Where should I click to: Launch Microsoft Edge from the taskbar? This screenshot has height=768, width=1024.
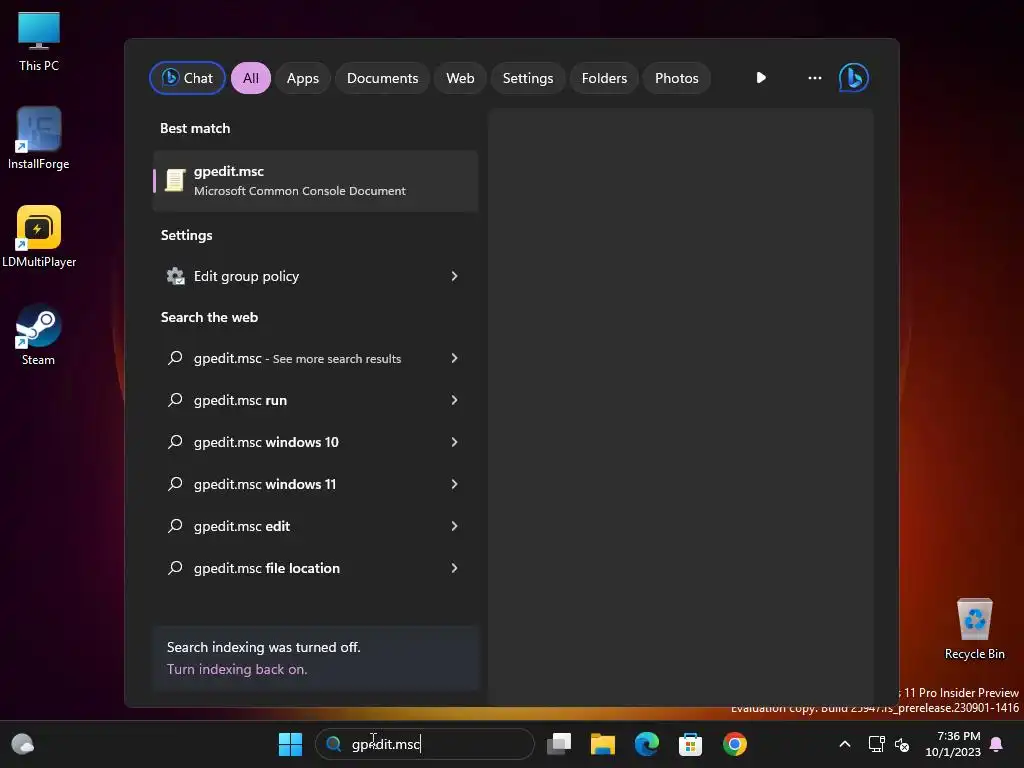click(647, 744)
